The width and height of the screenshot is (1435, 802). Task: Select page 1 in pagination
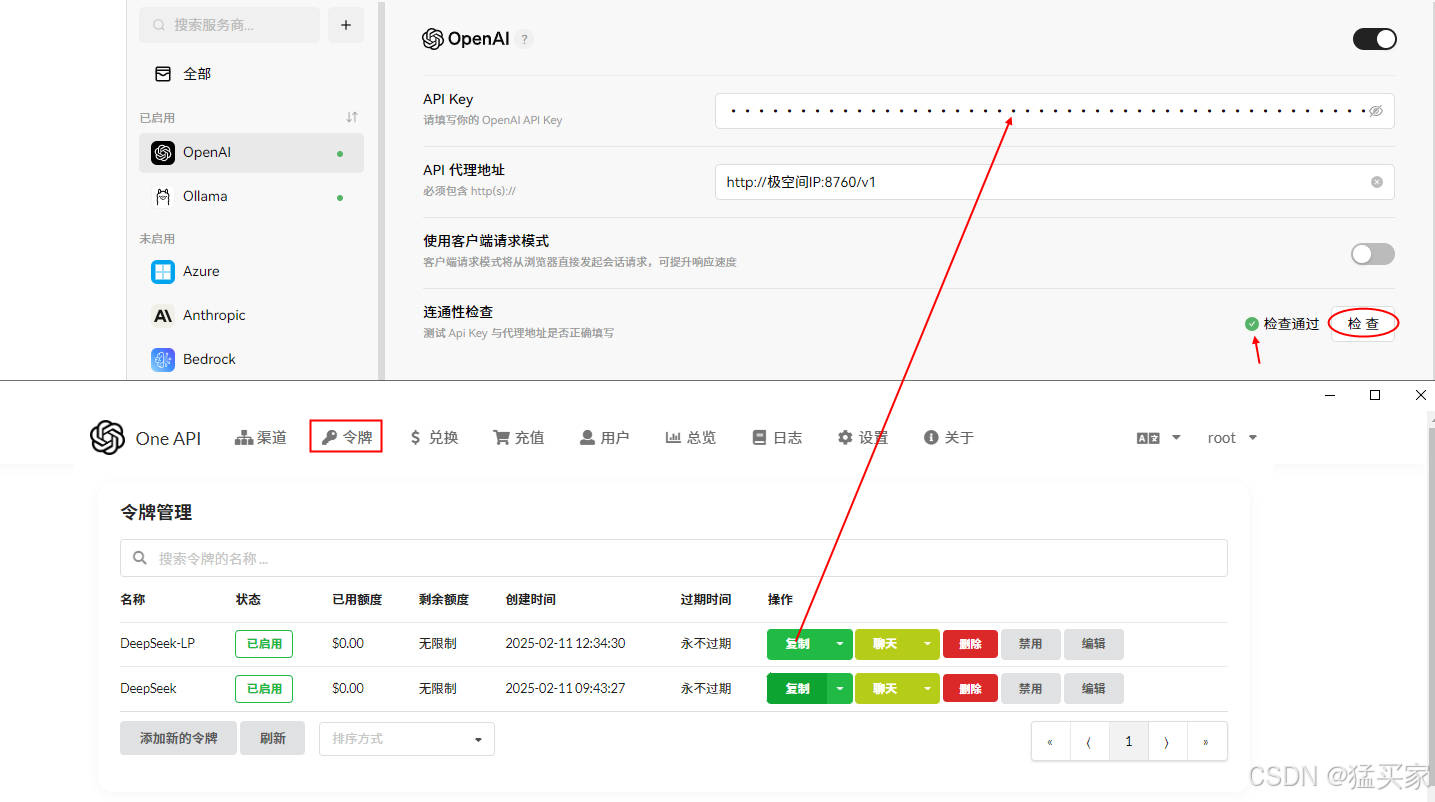[x=1129, y=742]
